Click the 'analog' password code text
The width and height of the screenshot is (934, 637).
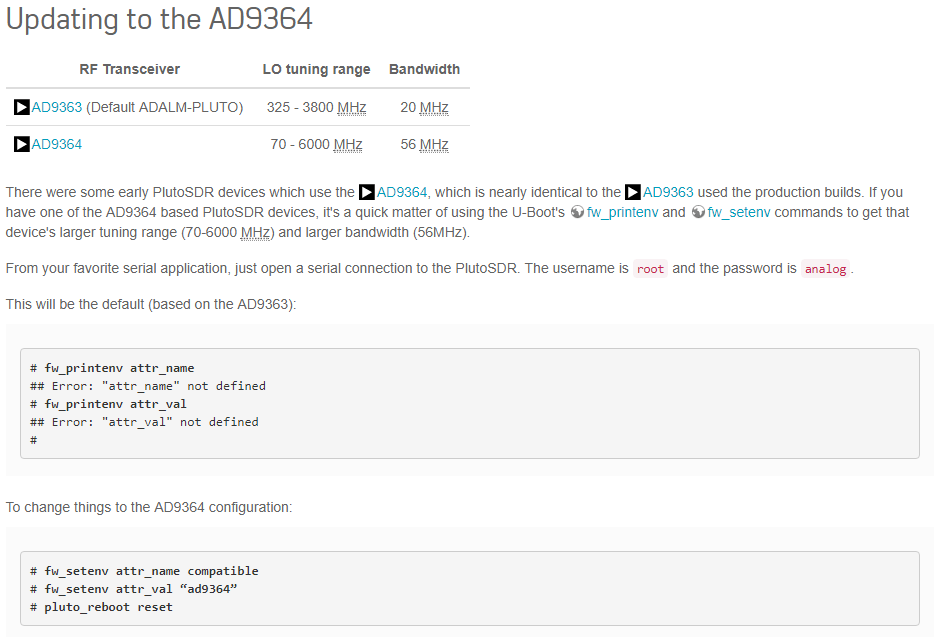pyautogui.click(x=825, y=269)
